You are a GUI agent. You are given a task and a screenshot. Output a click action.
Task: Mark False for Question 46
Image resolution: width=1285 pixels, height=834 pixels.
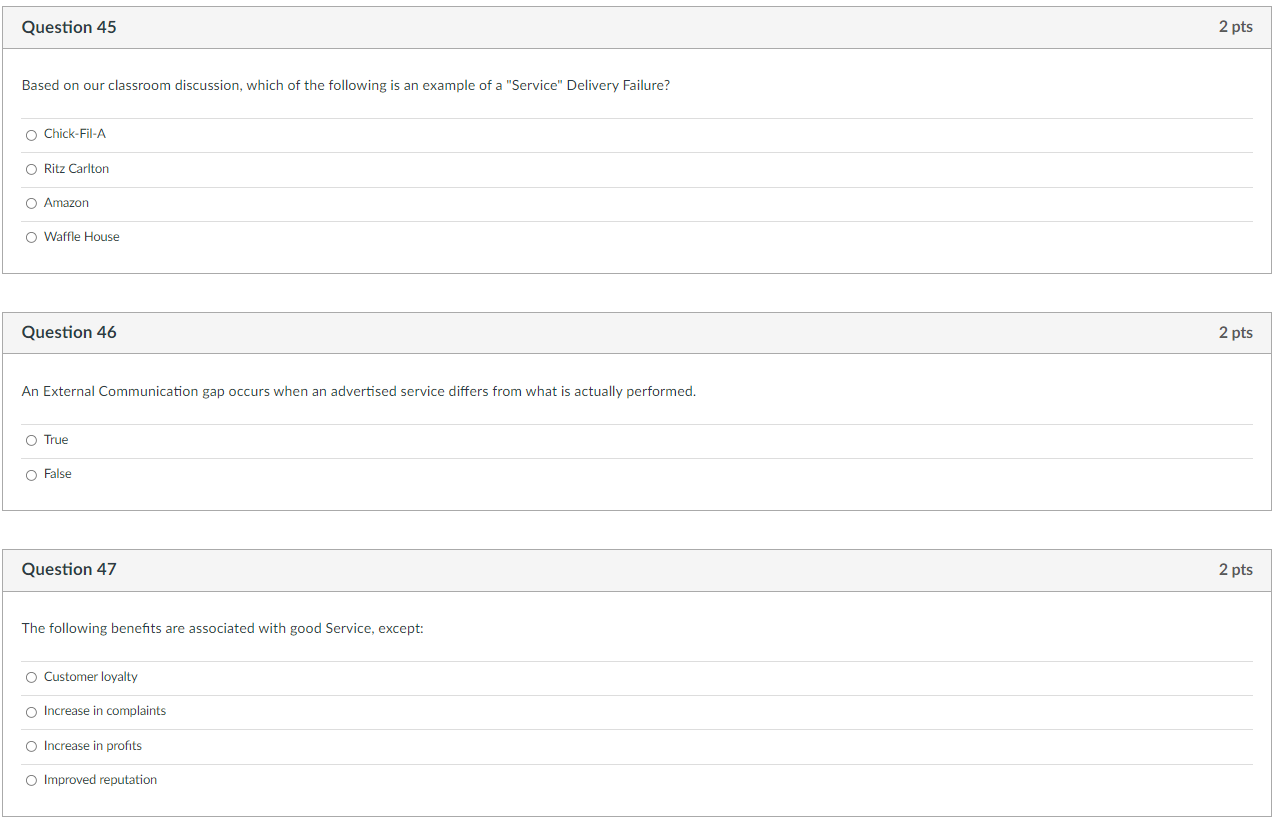pos(32,475)
